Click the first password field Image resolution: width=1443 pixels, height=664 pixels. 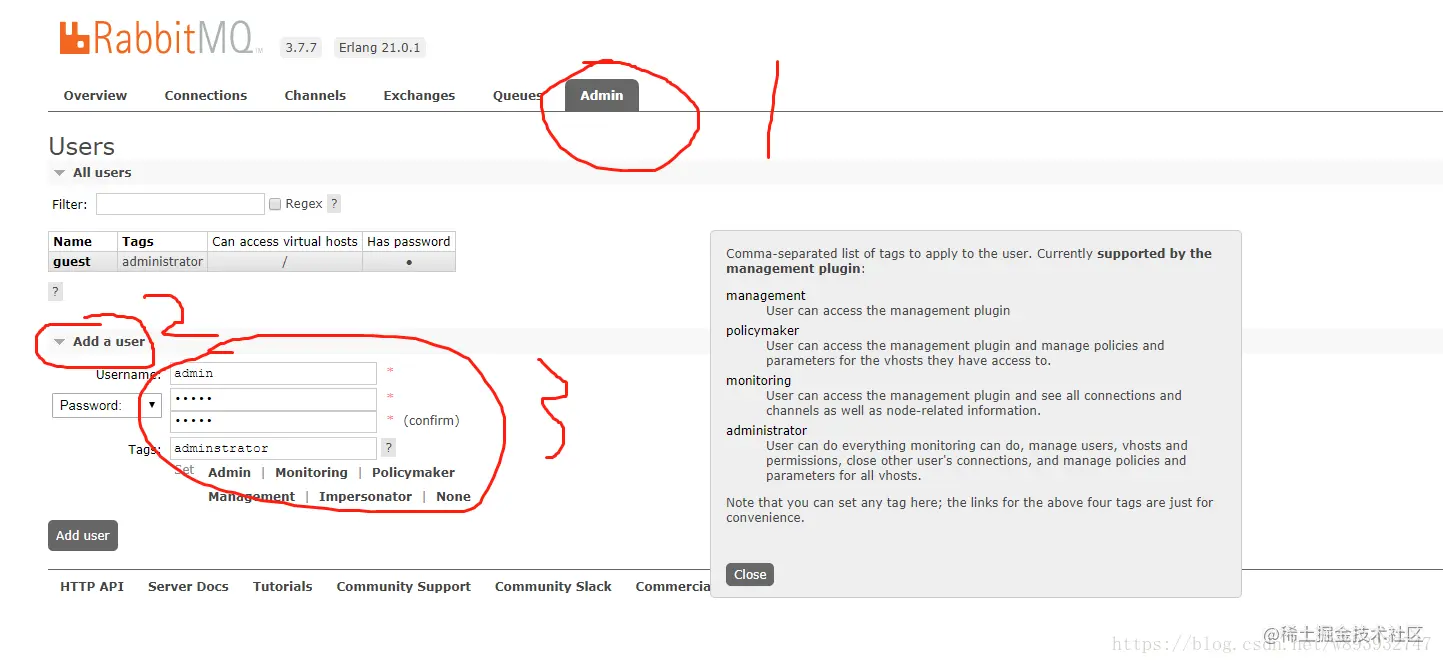coord(273,398)
